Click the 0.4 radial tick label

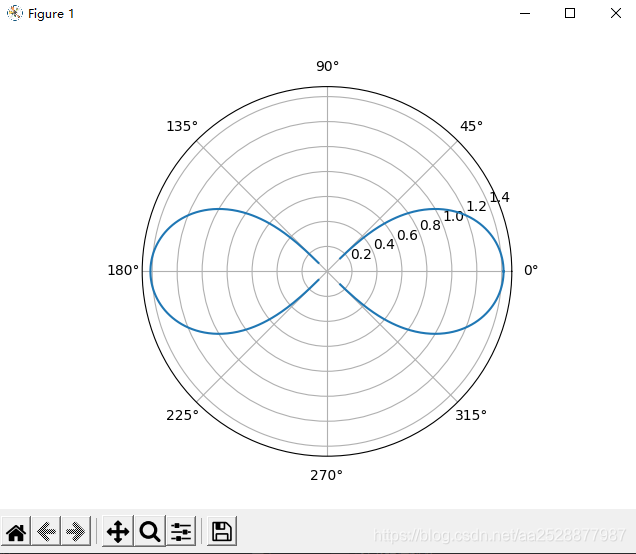384,244
